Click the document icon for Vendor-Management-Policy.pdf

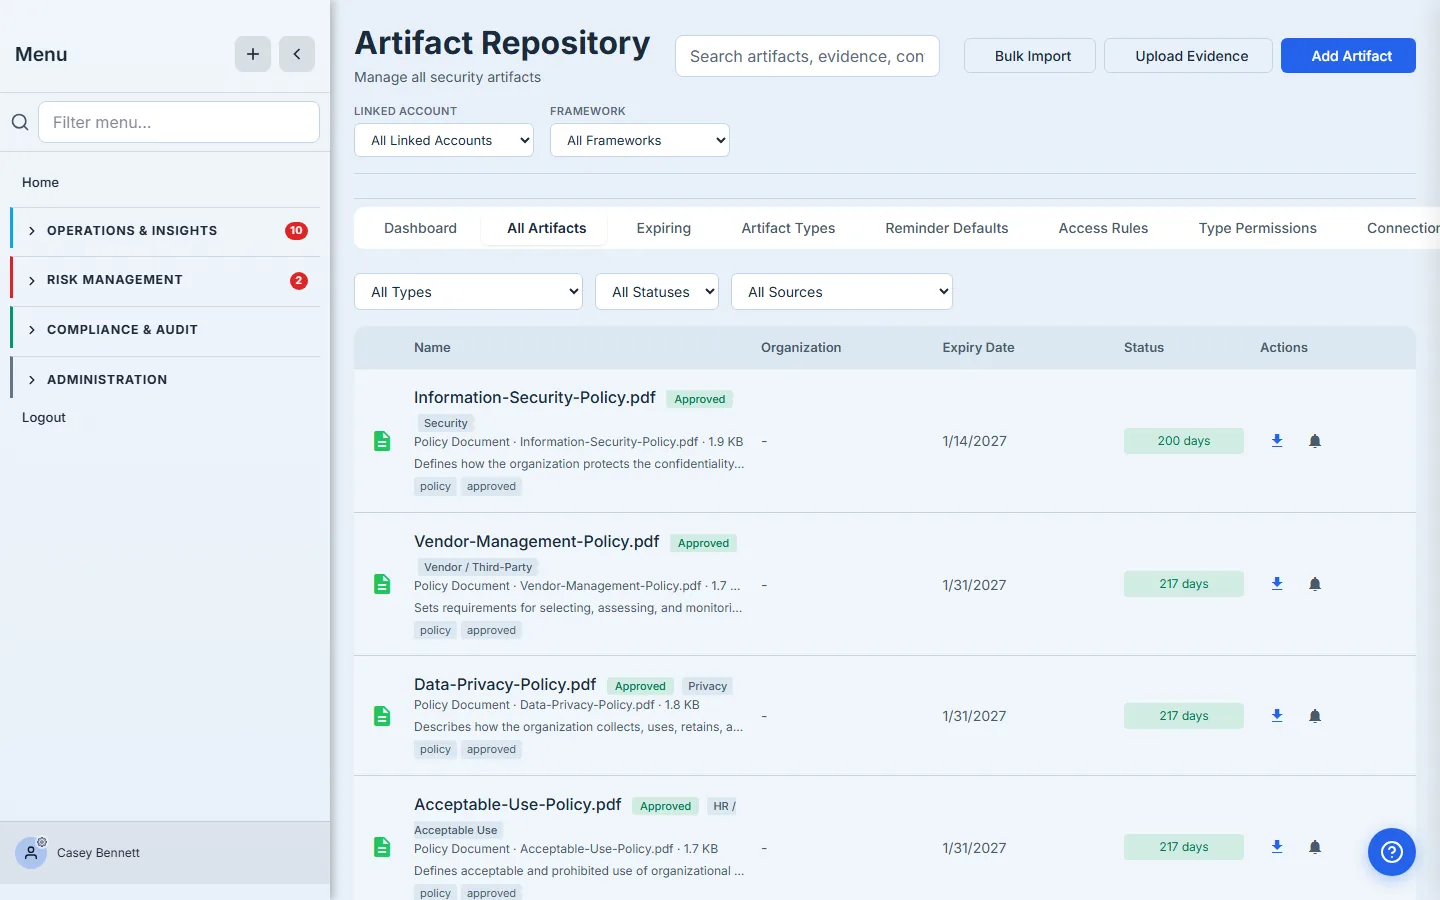pos(382,584)
